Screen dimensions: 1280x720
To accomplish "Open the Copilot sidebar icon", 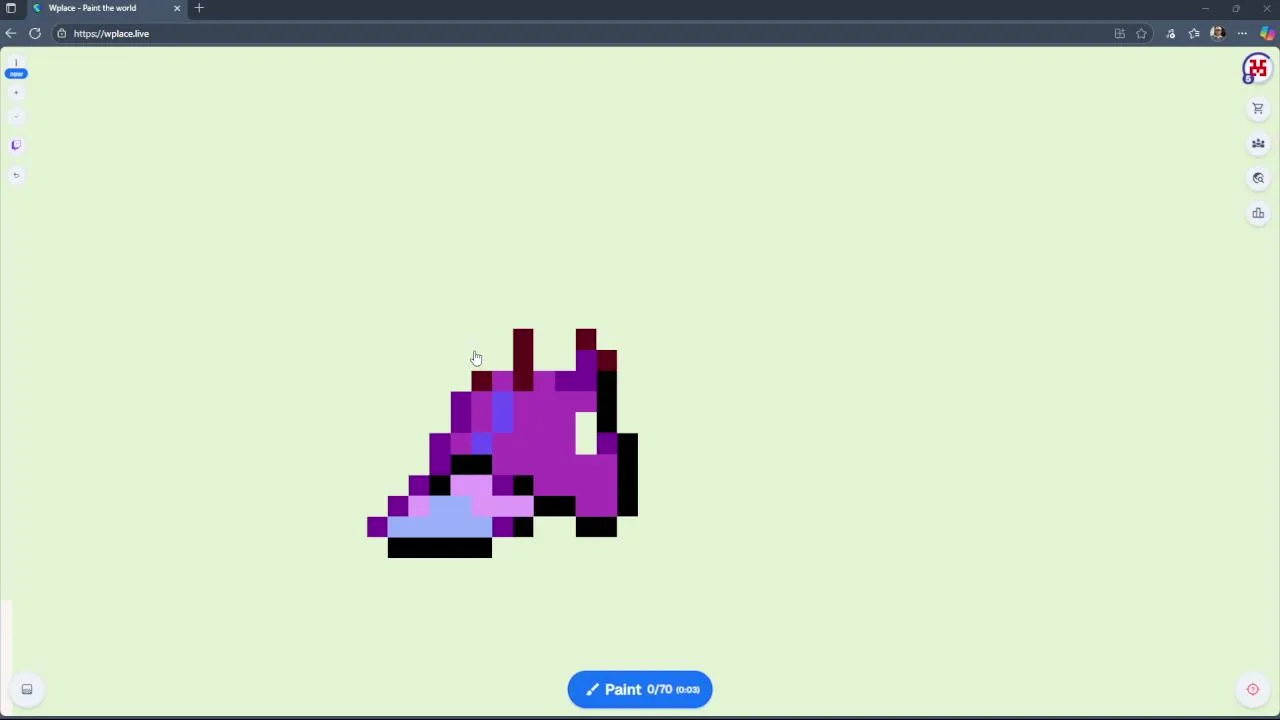I will point(1267,33).
